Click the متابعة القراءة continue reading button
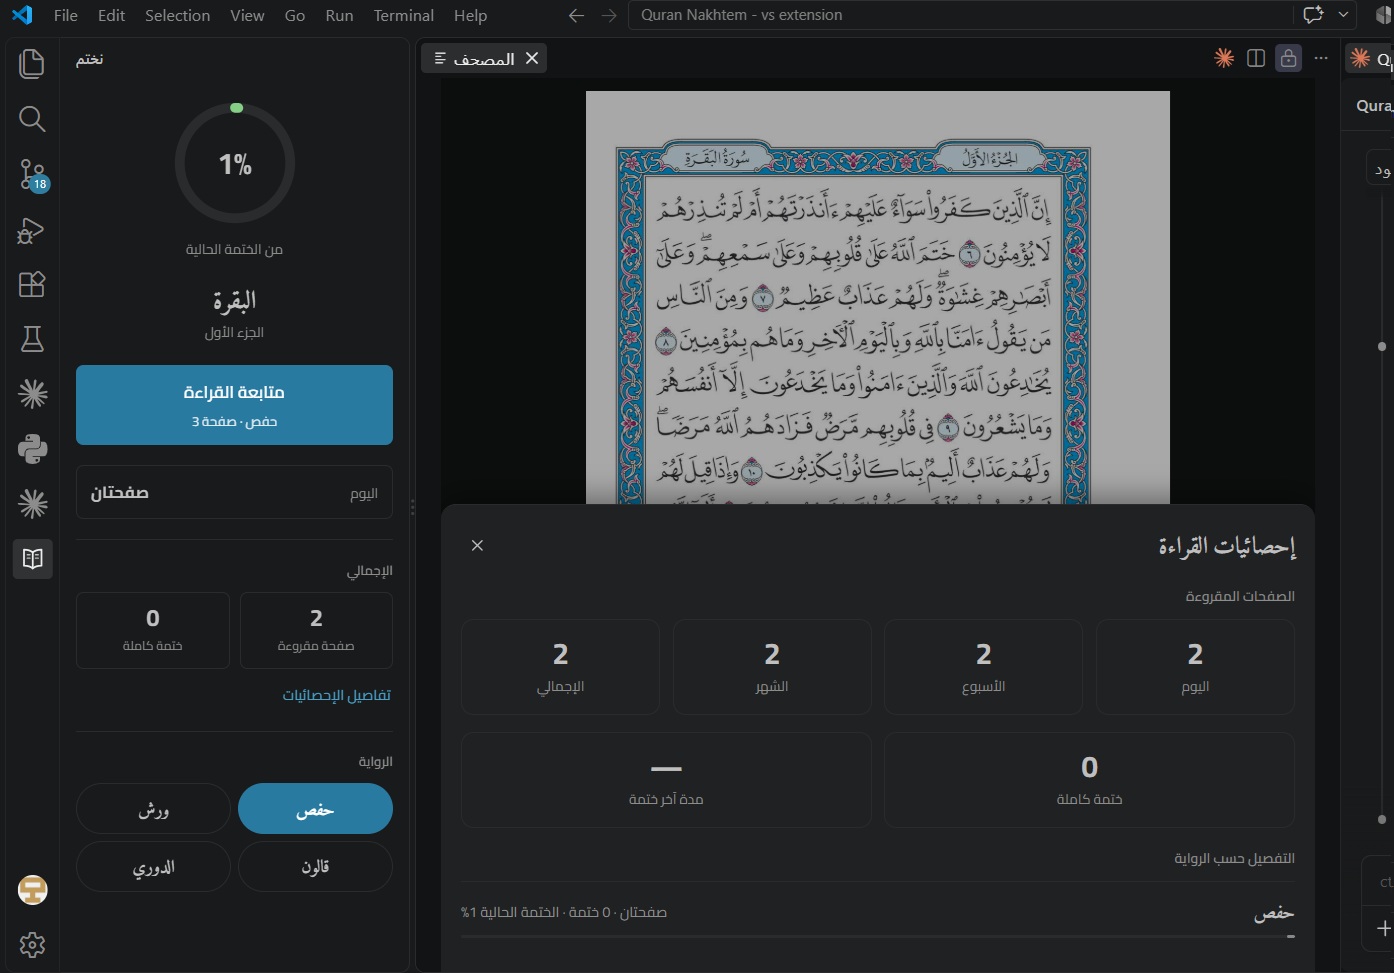Screen dimensions: 1394x973 tap(234, 405)
